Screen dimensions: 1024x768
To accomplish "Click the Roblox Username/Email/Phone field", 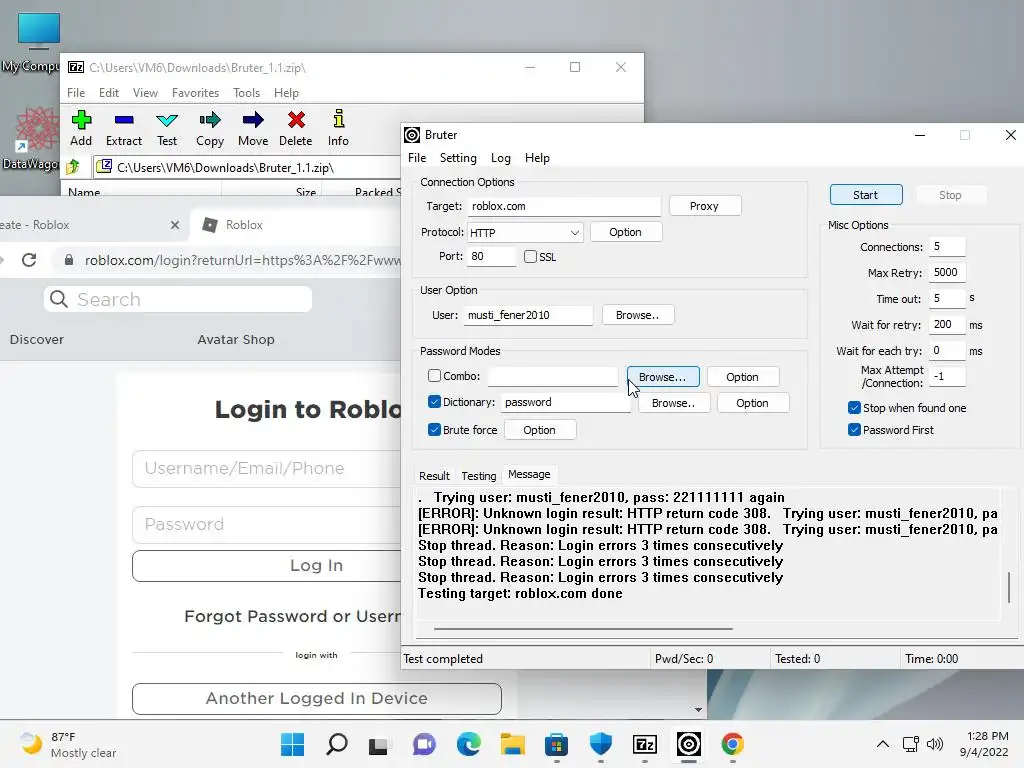I will 266,468.
